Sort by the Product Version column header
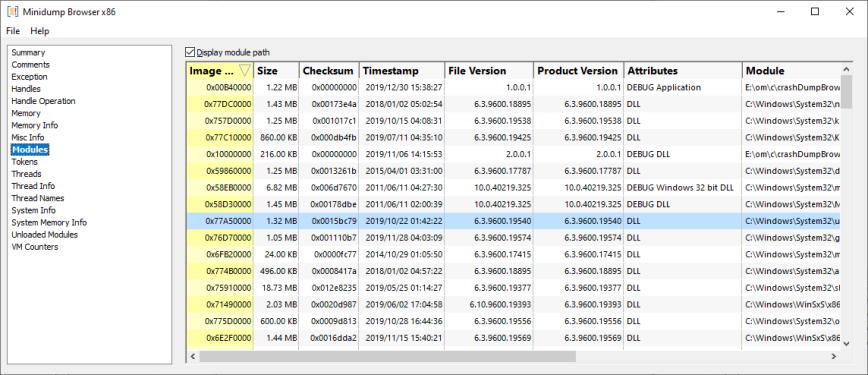This screenshot has width=868, height=375. (578, 71)
